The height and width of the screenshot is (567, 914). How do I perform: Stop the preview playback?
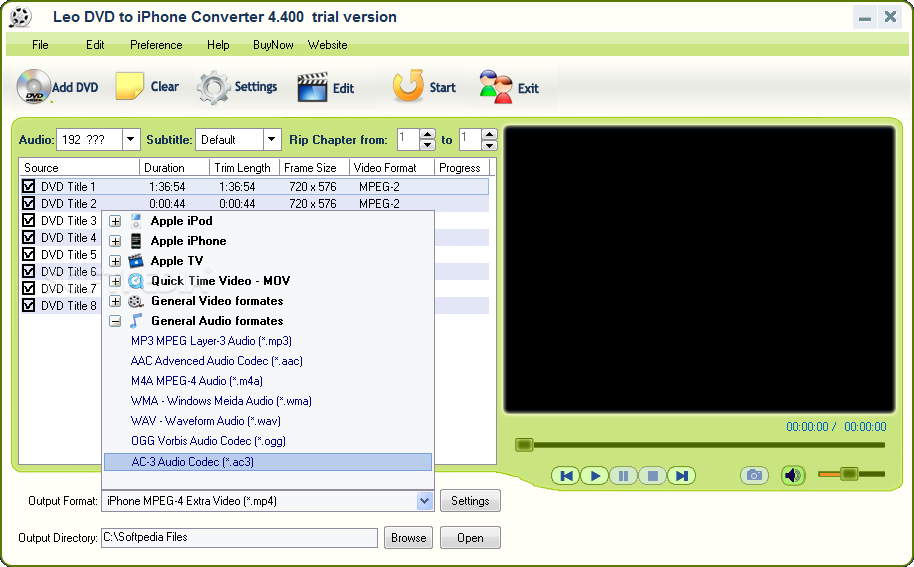coord(653,476)
